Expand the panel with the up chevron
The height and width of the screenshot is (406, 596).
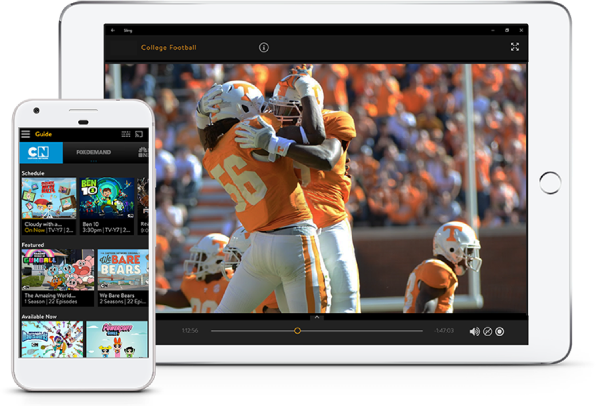click(x=317, y=317)
